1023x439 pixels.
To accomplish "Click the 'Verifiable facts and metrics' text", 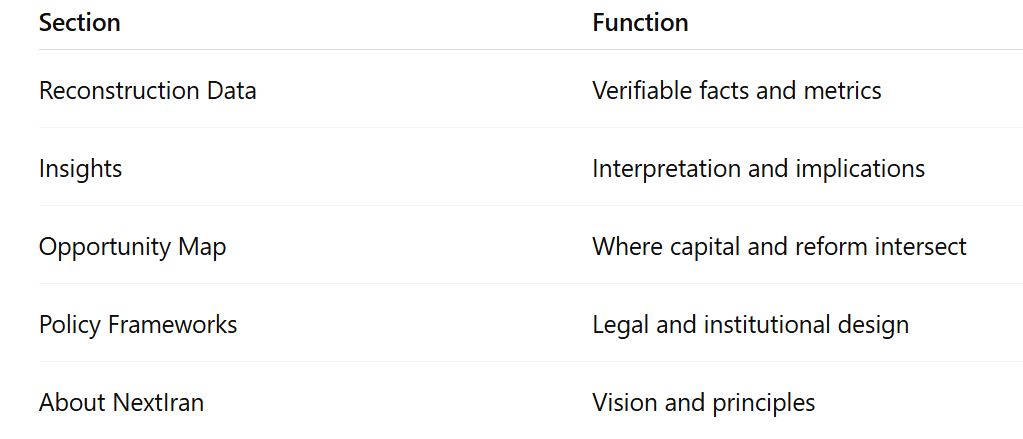I will [x=736, y=91].
